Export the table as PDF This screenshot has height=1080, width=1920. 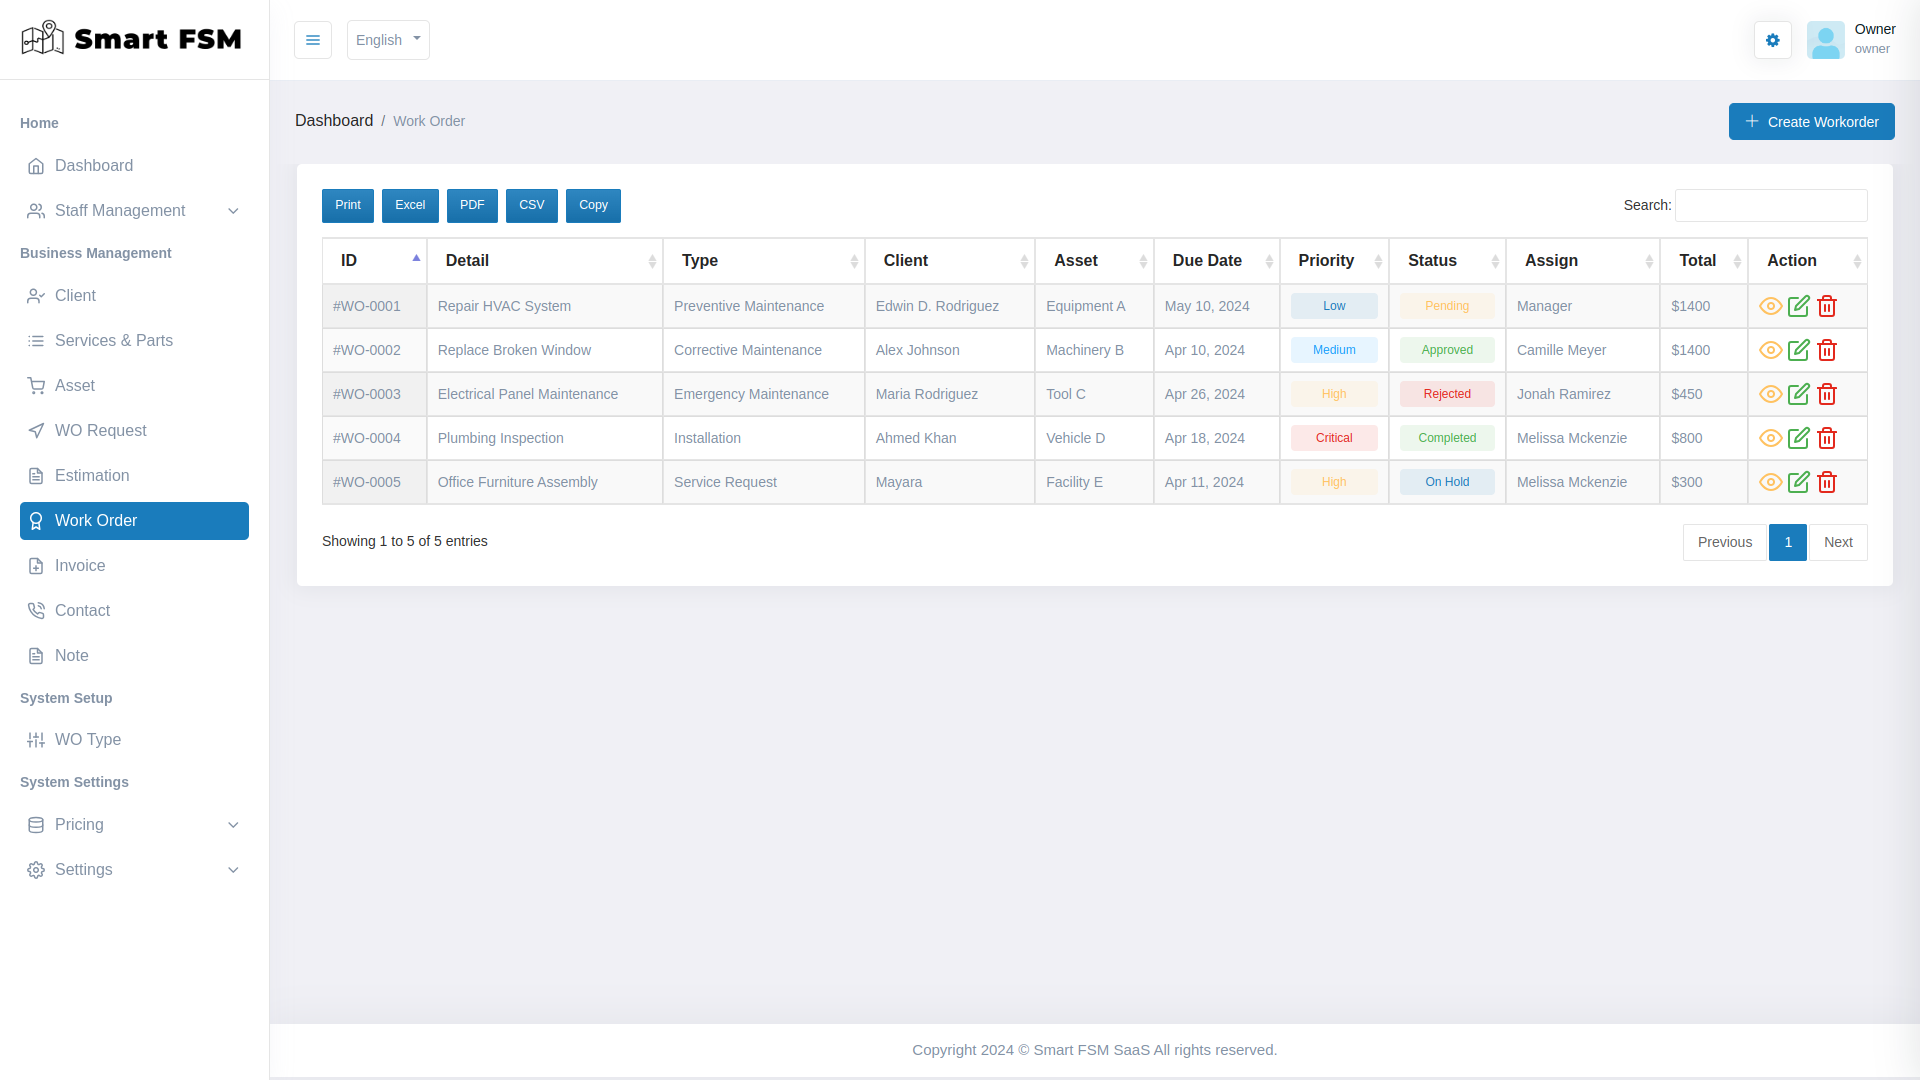472,205
